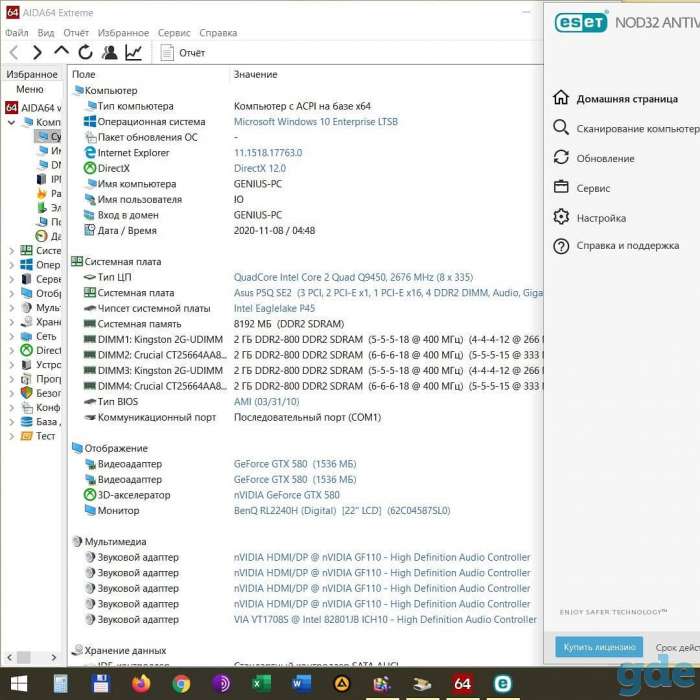The height and width of the screenshot is (700, 700).
Task: Expand the Мультимедиа tree node
Action: 12,308
